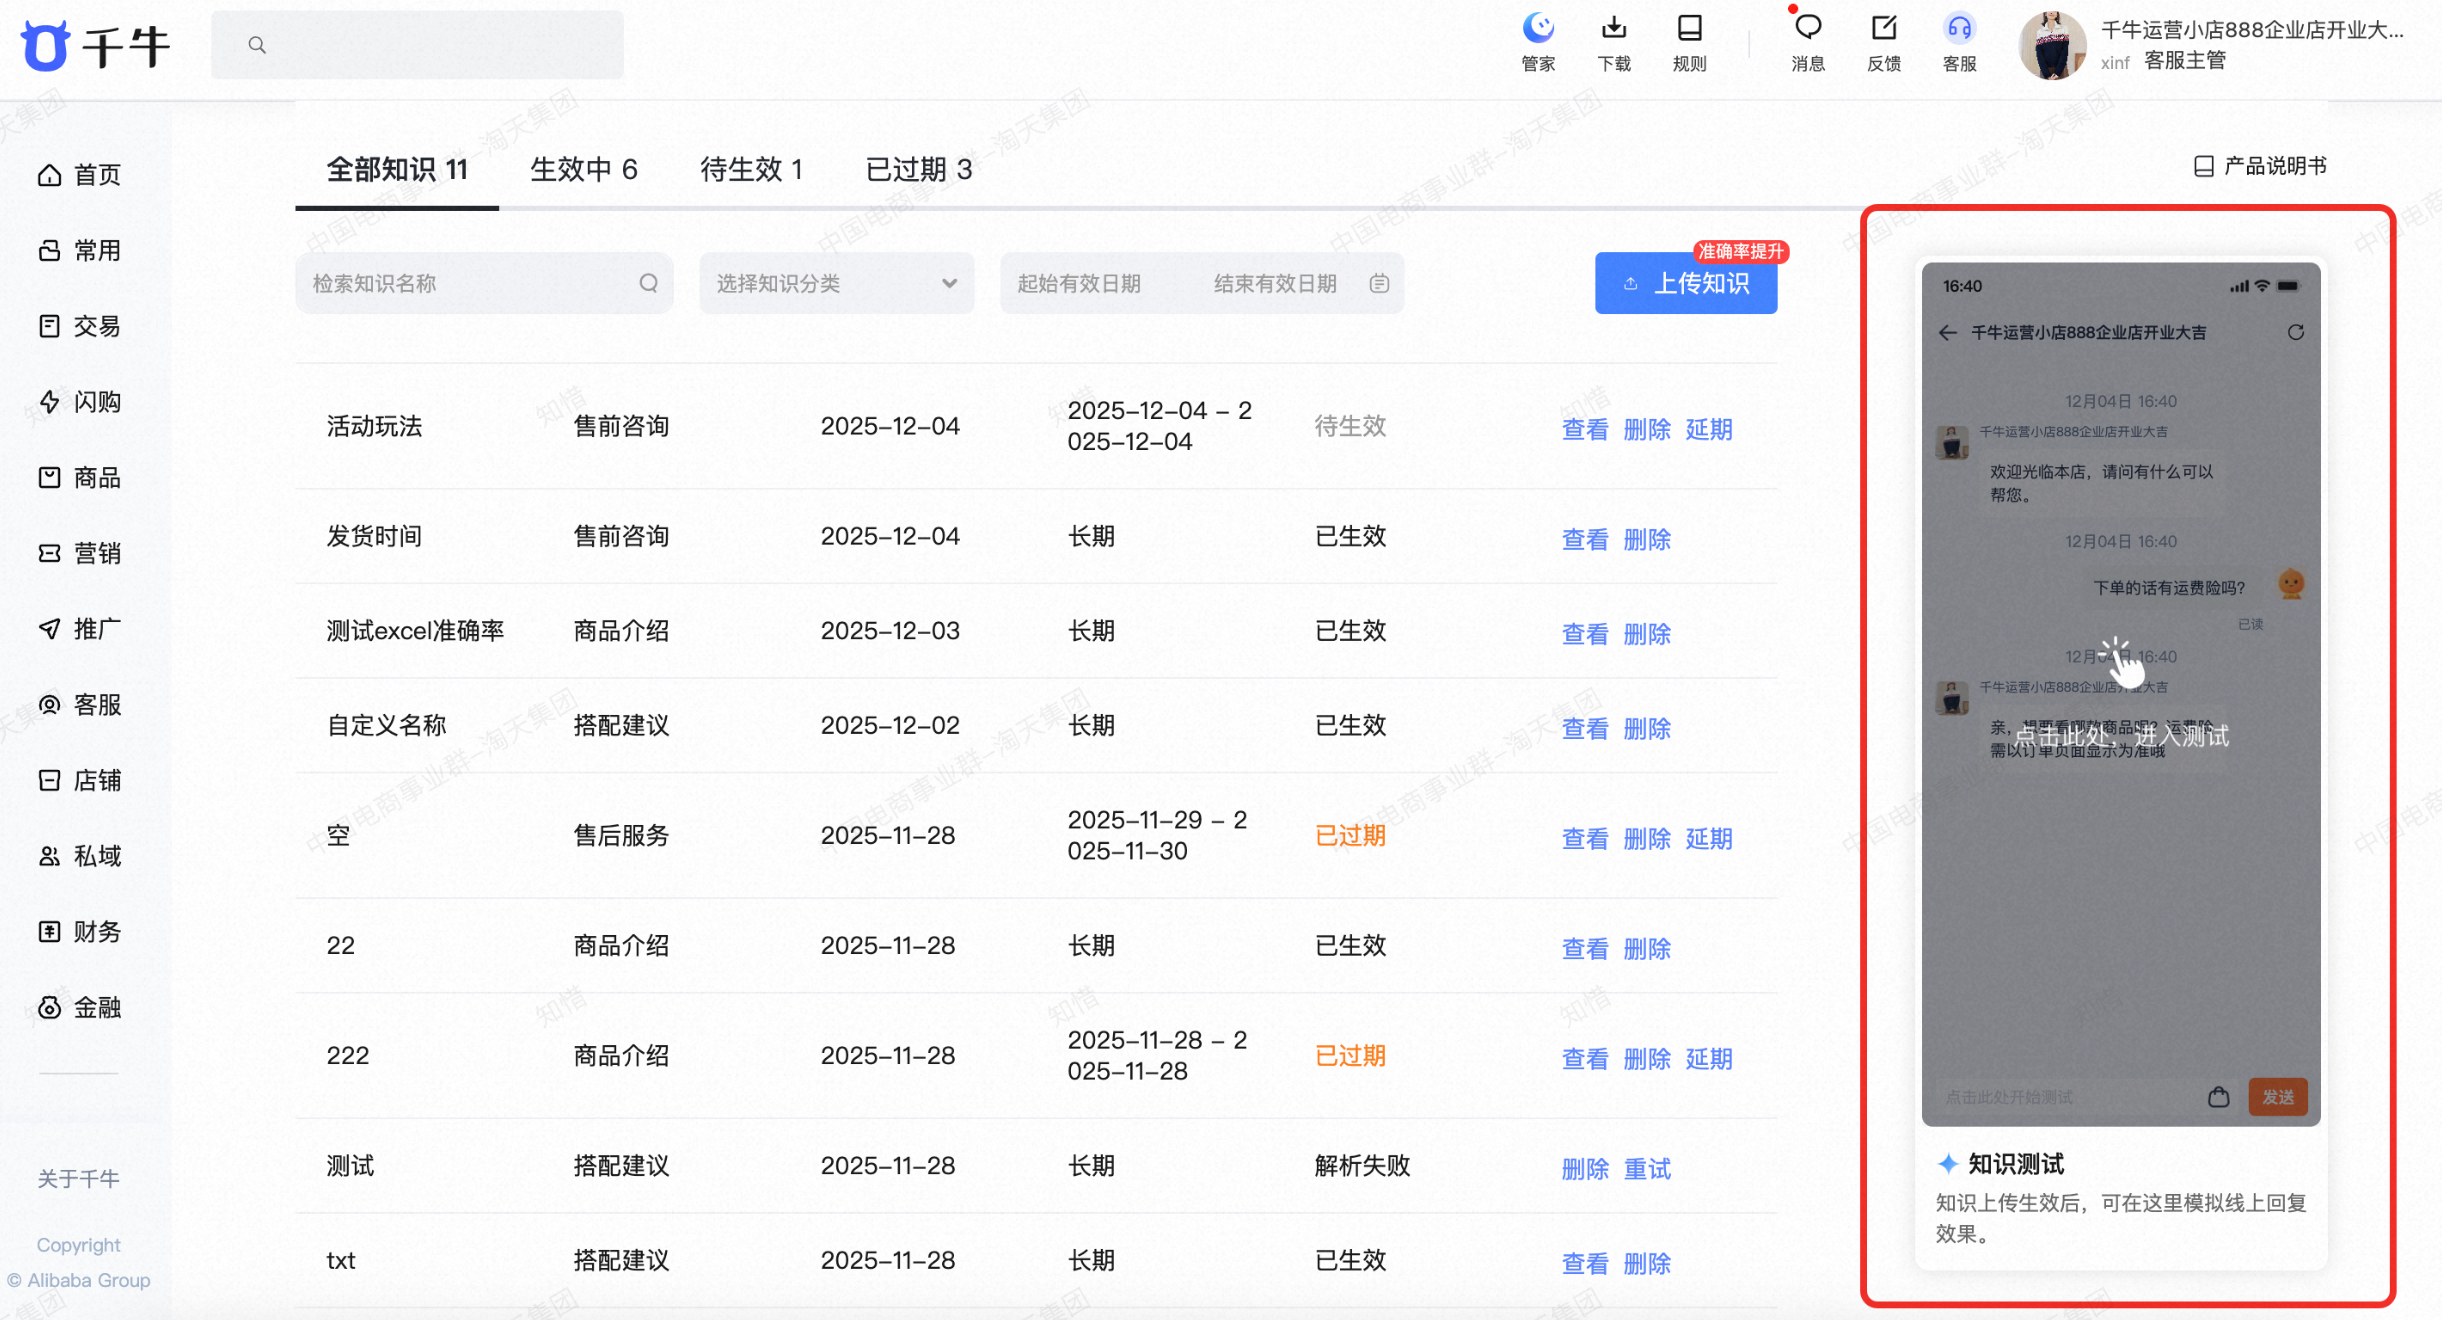Open the 客服 sidebar item
2442x1320 pixels.
80,705
